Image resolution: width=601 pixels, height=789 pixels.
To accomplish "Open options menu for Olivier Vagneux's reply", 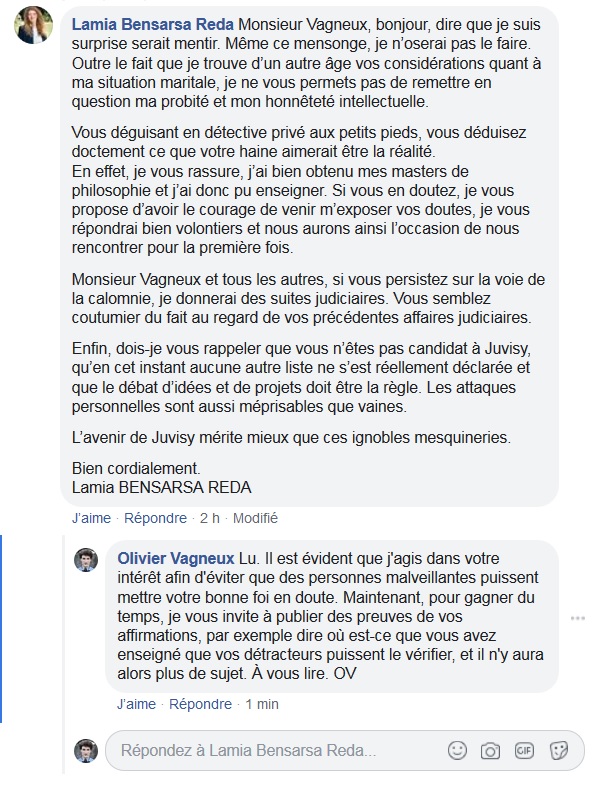I will tap(577, 618).
